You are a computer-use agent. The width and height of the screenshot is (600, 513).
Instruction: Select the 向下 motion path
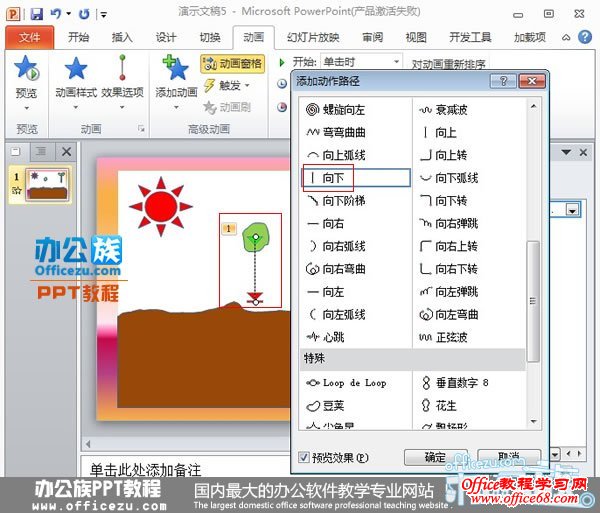pyautogui.click(x=356, y=178)
